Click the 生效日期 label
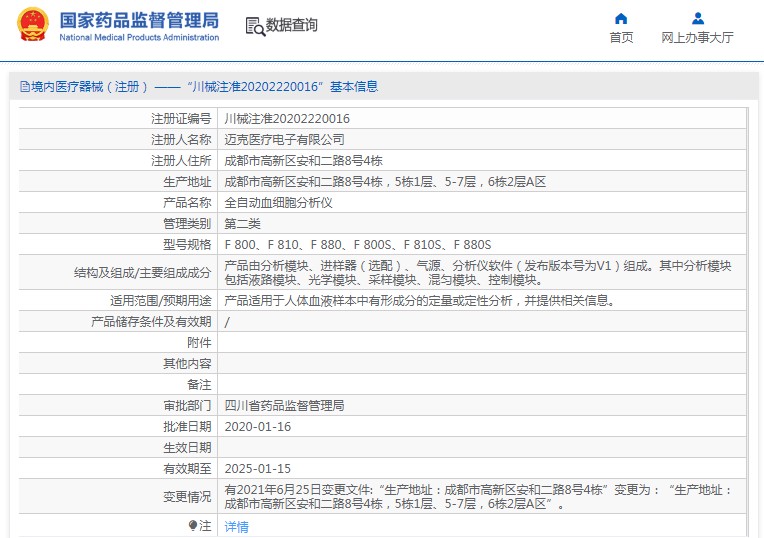The image size is (764, 538). [x=187, y=448]
